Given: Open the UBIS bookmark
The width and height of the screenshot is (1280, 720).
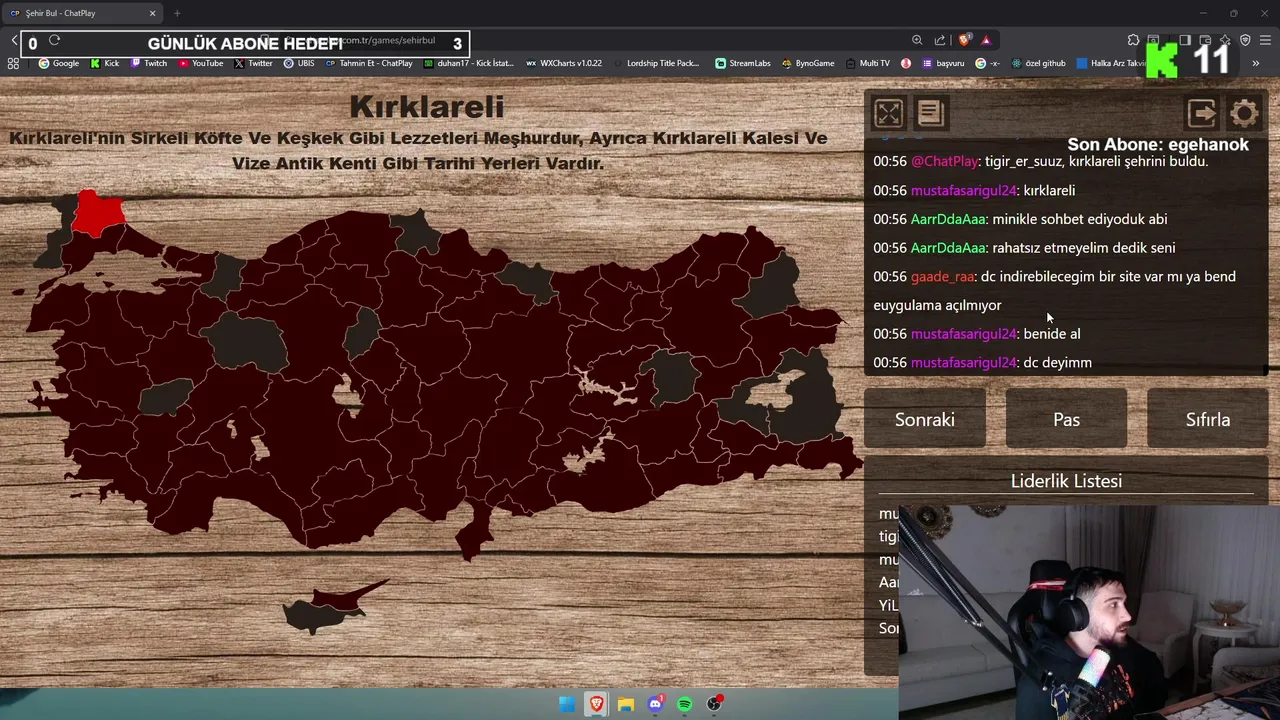Looking at the screenshot, I should click(299, 63).
